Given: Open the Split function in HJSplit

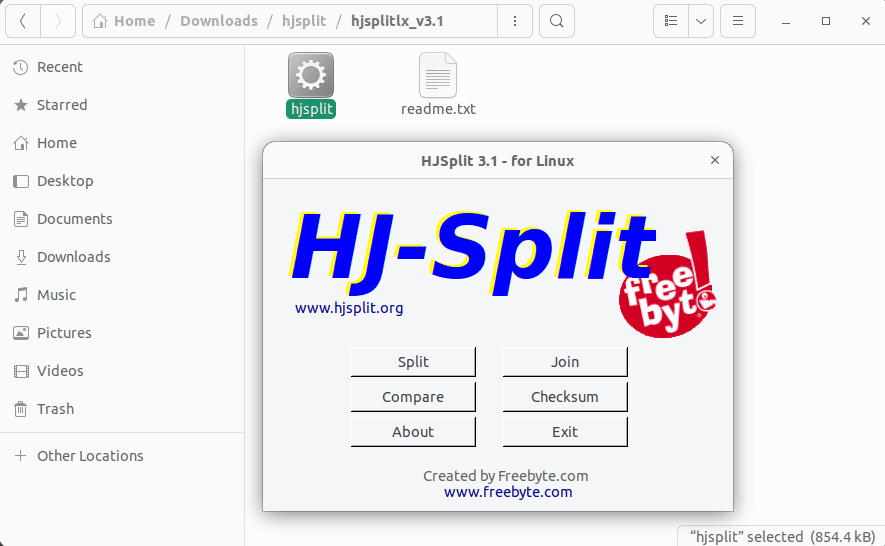Looking at the screenshot, I should pos(413,362).
